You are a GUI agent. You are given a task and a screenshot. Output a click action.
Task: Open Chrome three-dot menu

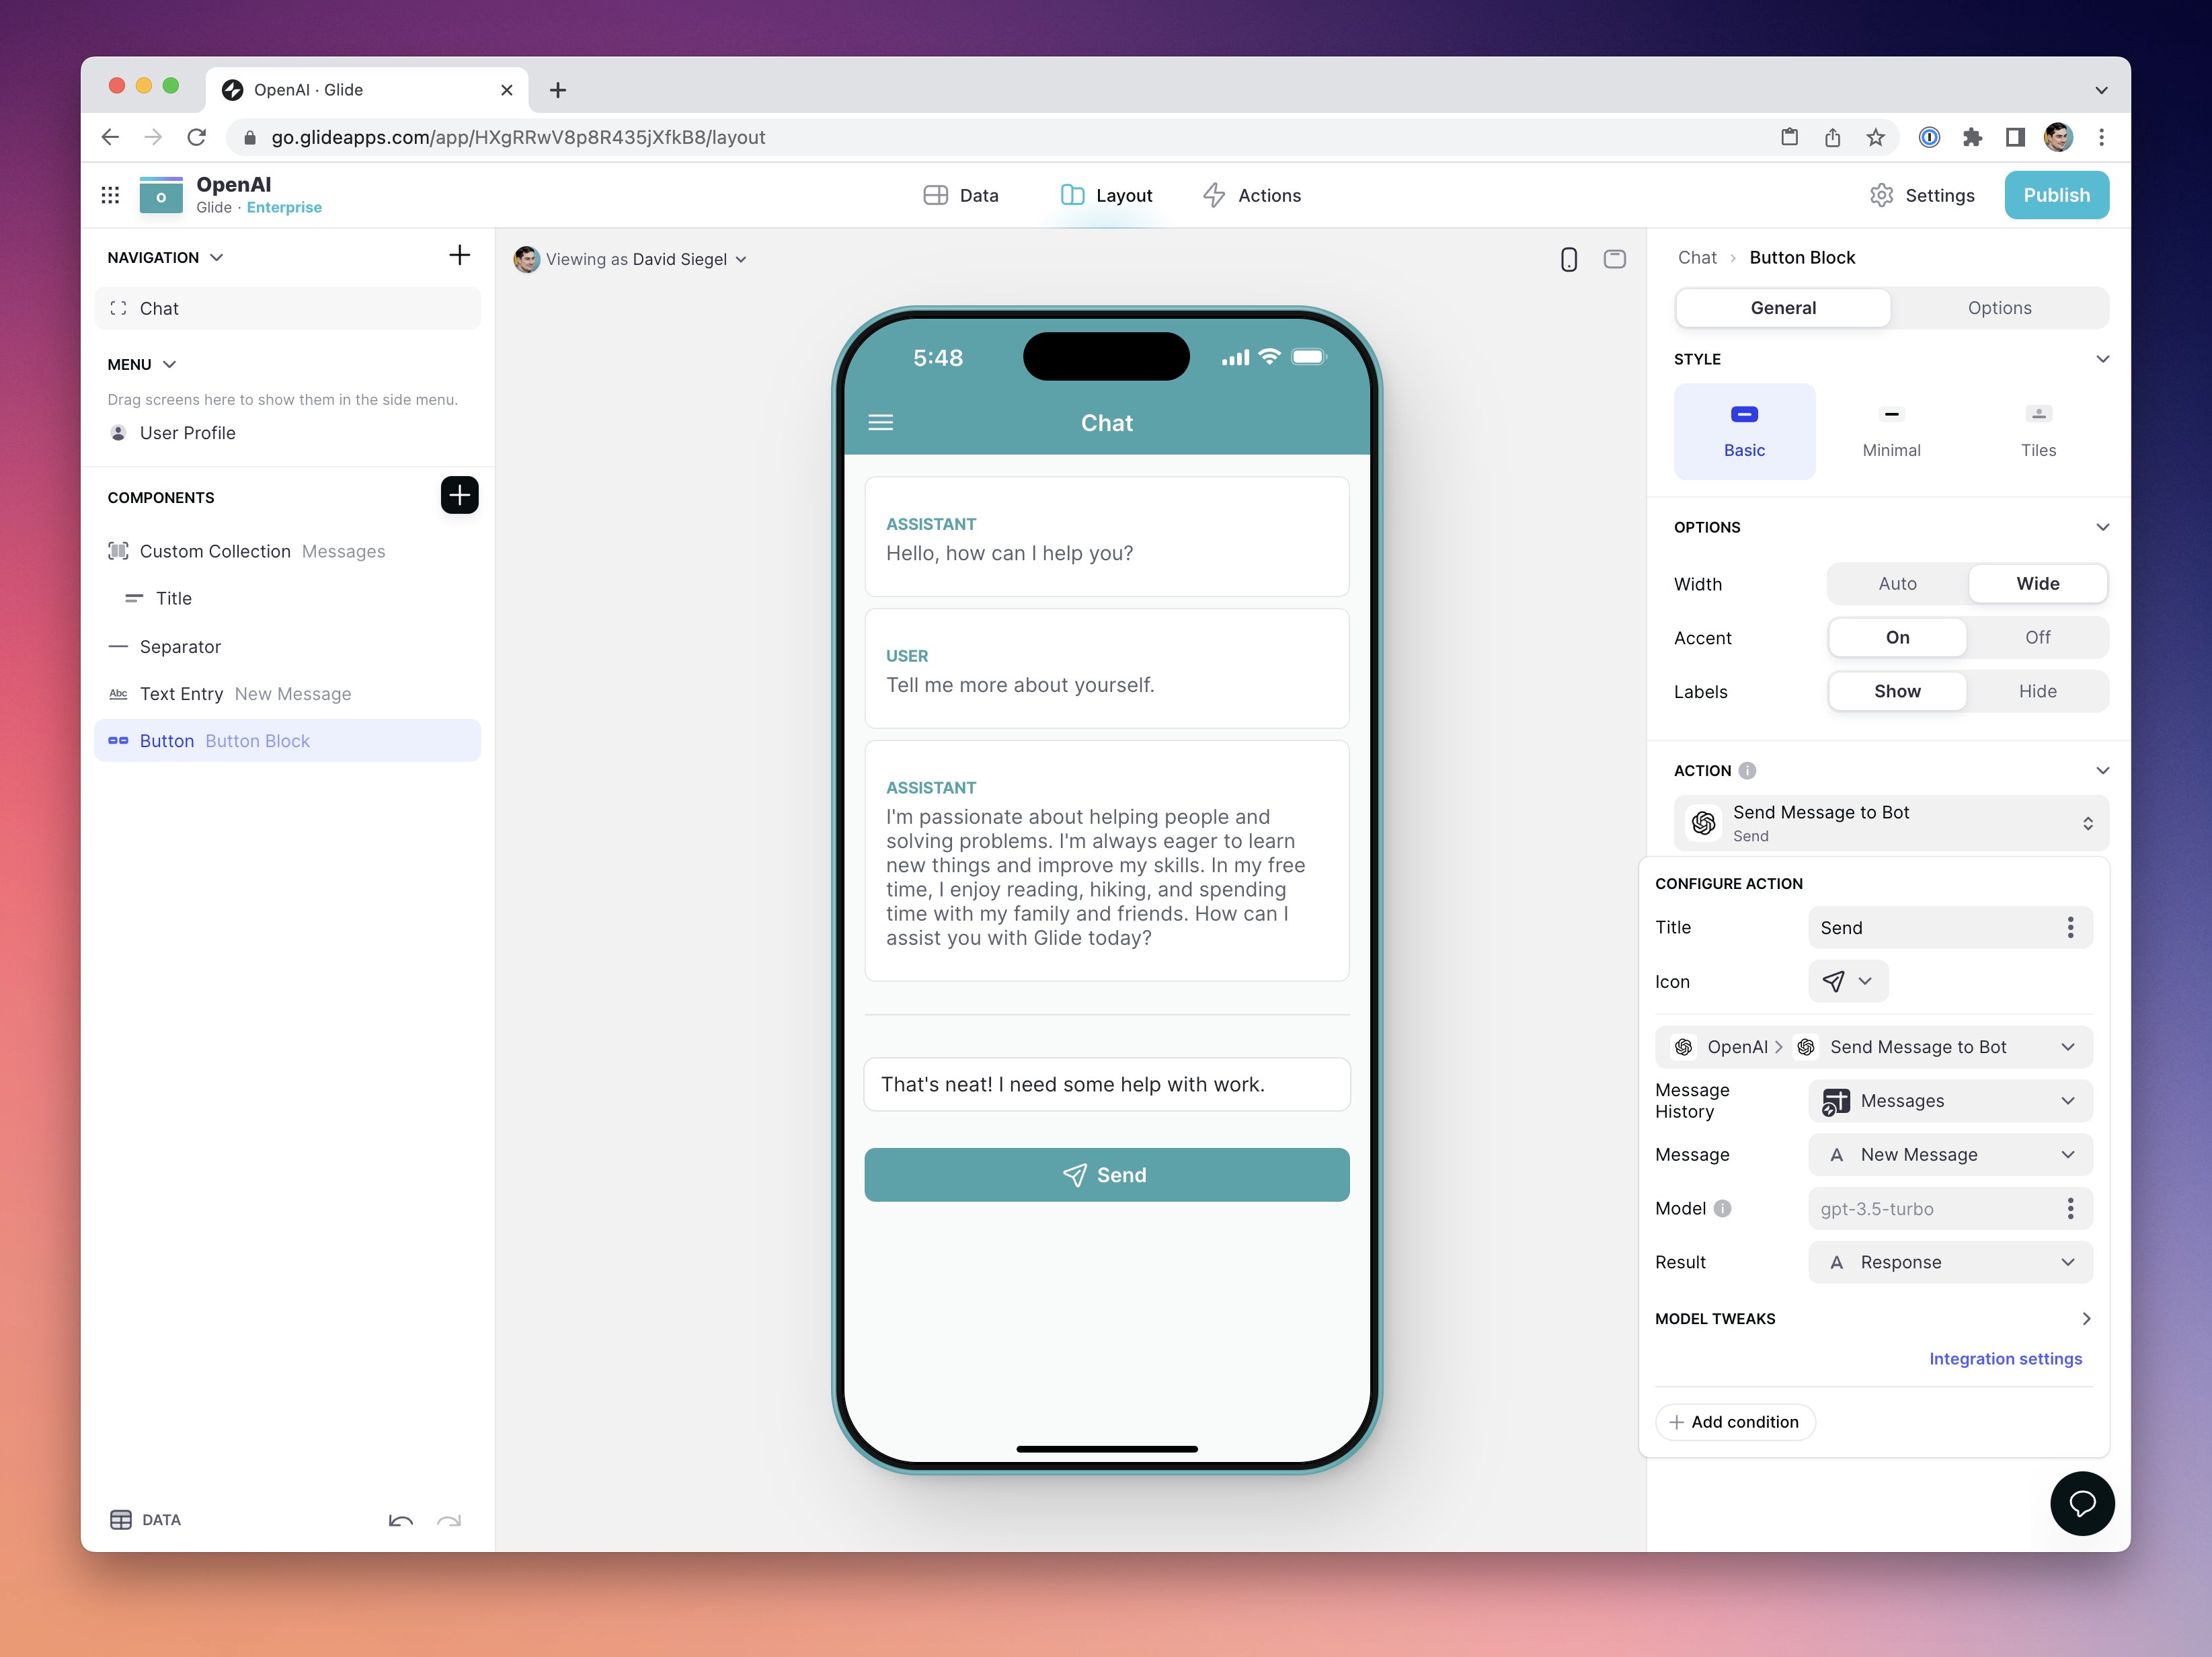[2100, 137]
